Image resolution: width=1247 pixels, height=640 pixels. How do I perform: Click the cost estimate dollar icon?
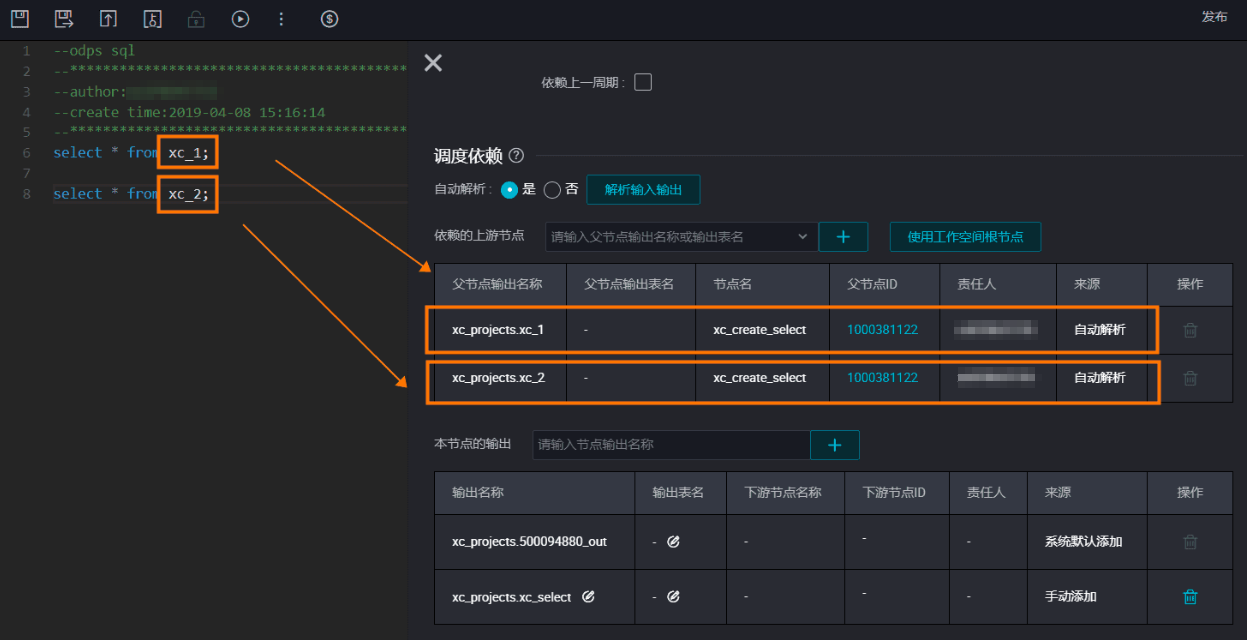(329, 18)
